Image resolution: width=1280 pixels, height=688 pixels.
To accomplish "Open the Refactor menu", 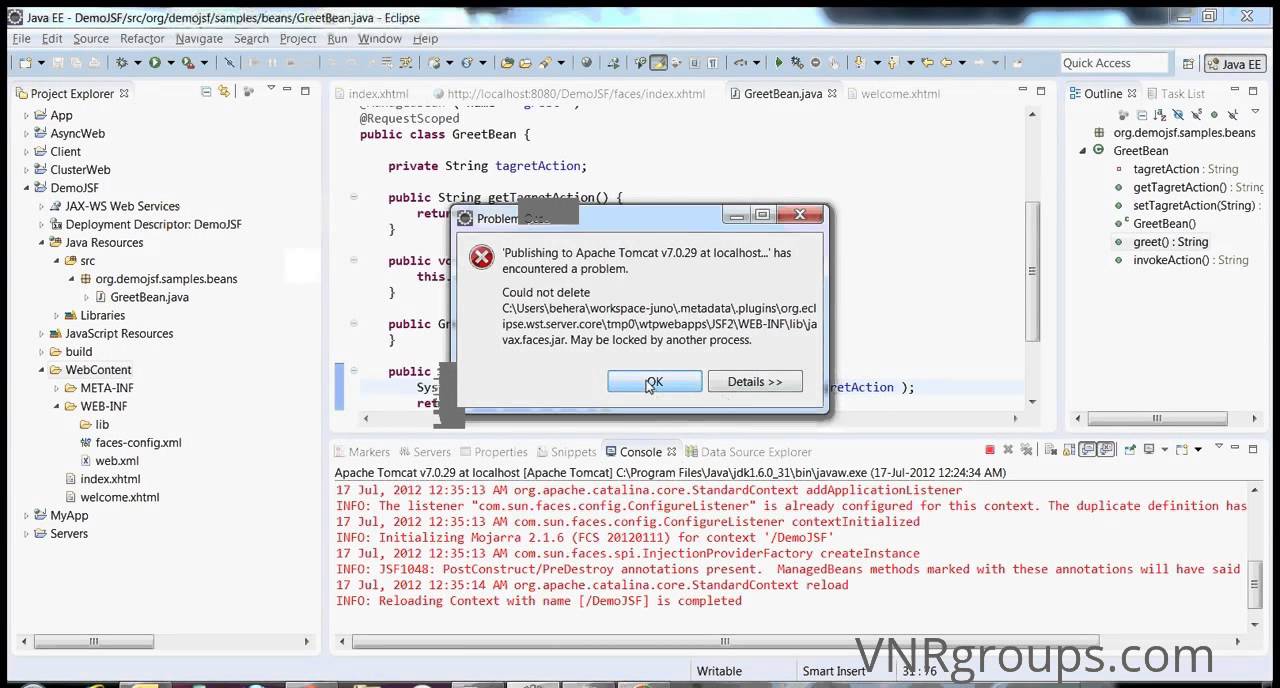I will (x=142, y=38).
